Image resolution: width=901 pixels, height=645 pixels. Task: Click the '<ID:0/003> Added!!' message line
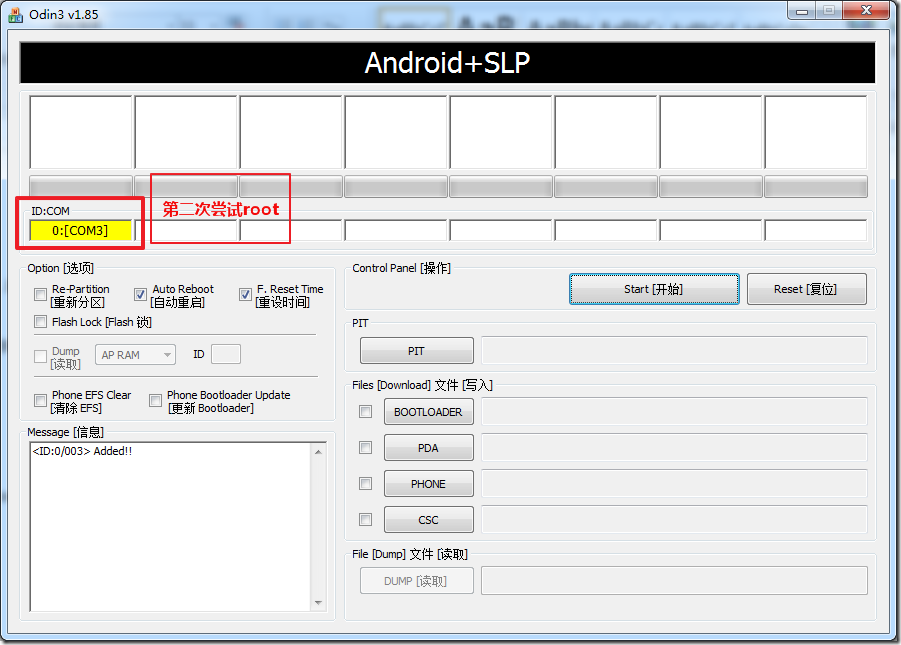(82, 451)
